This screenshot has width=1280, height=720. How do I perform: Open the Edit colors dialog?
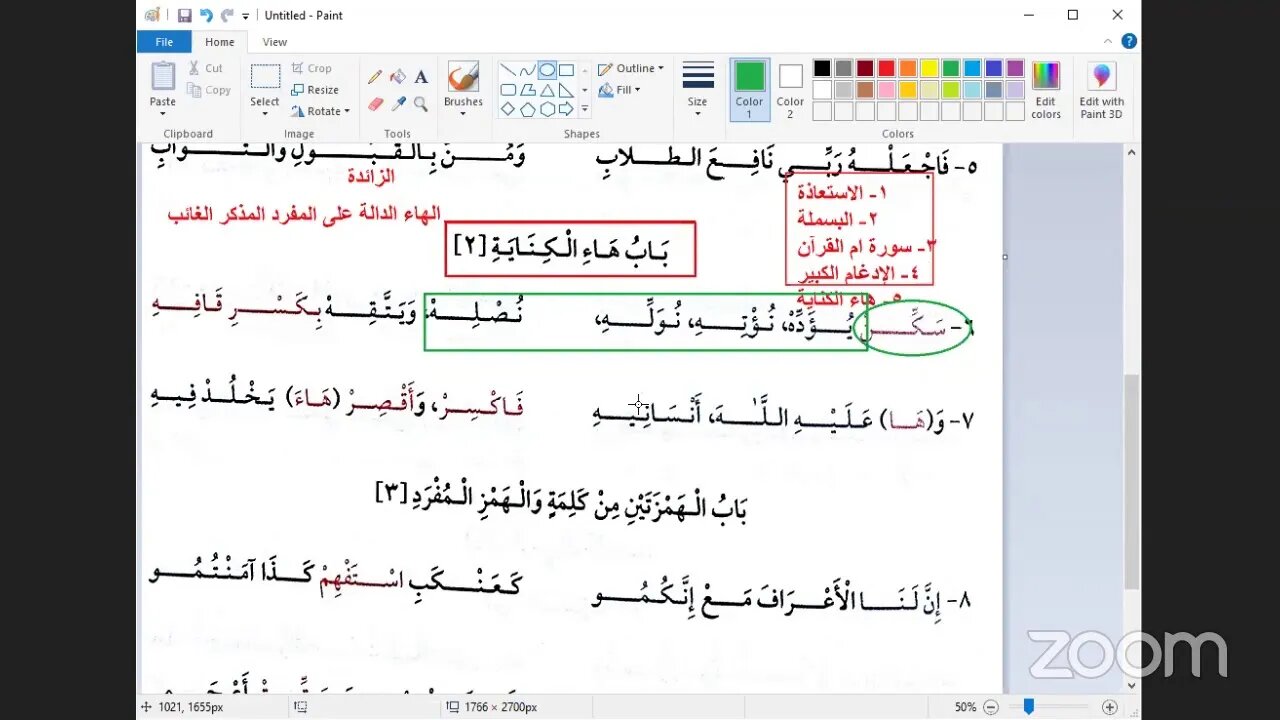[1046, 90]
